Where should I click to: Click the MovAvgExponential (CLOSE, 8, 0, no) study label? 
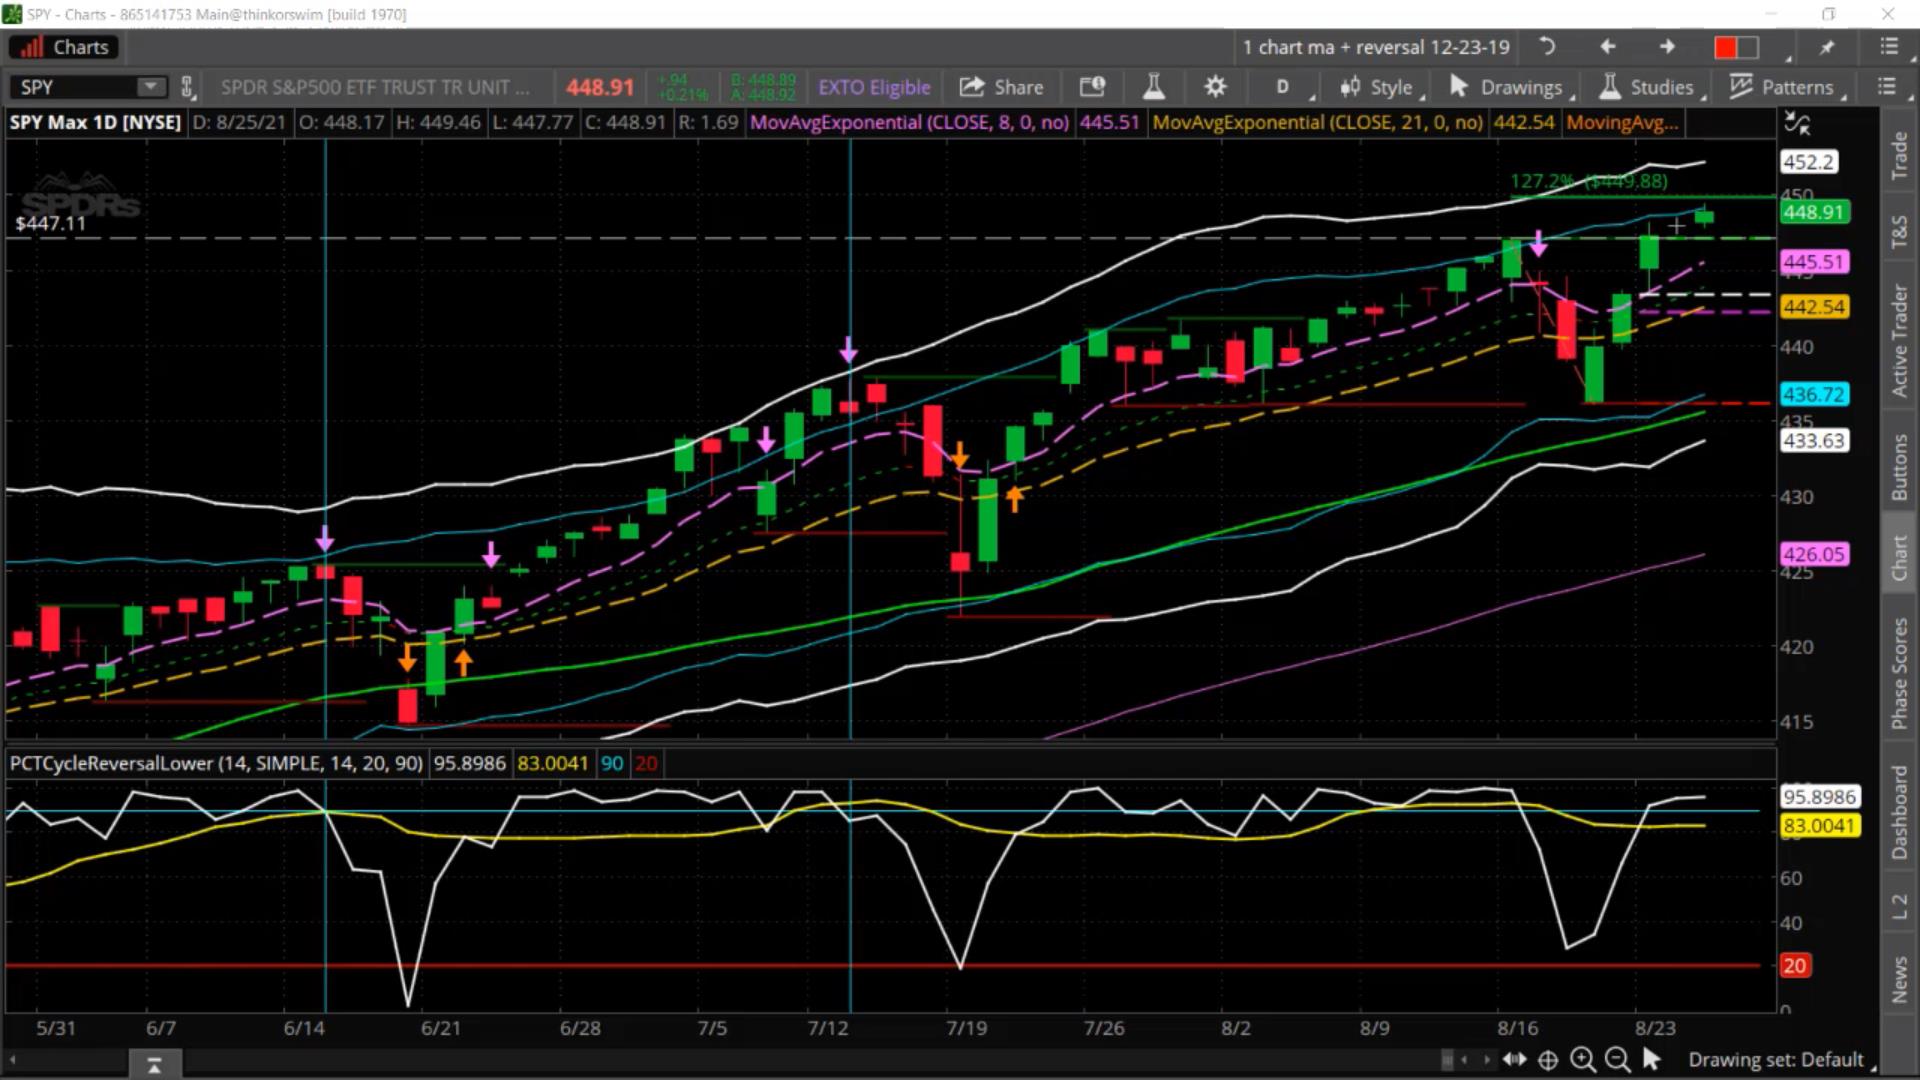tap(909, 122)
